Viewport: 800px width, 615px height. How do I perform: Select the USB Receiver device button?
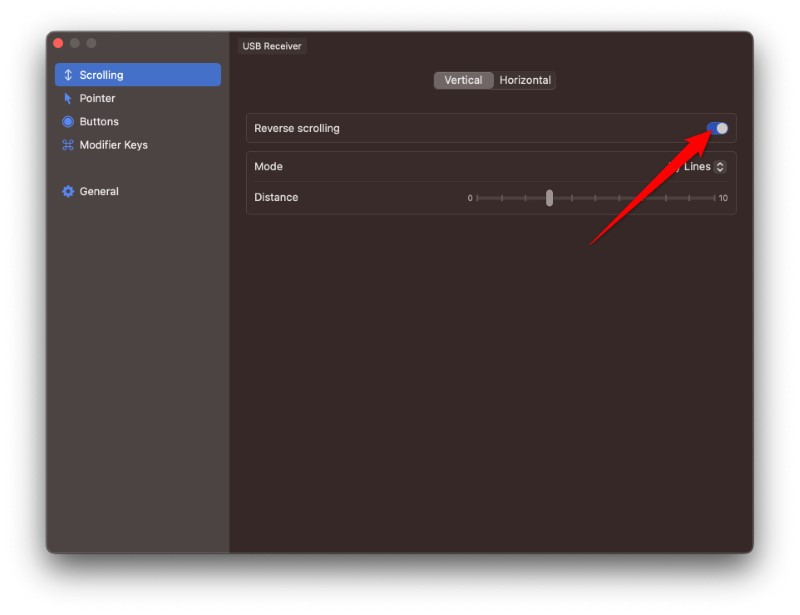[272, 46]
